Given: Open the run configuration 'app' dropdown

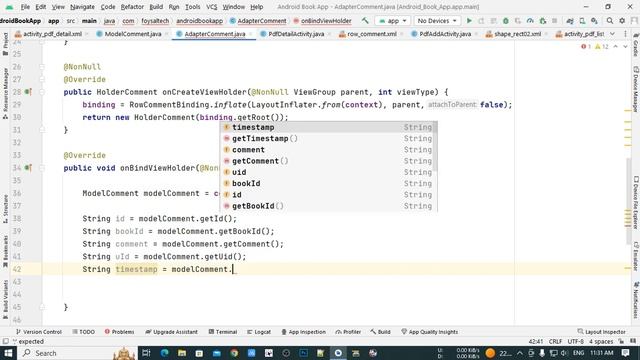Looking at the screenshot, I should pyautogui.click(x=393, y=21).
